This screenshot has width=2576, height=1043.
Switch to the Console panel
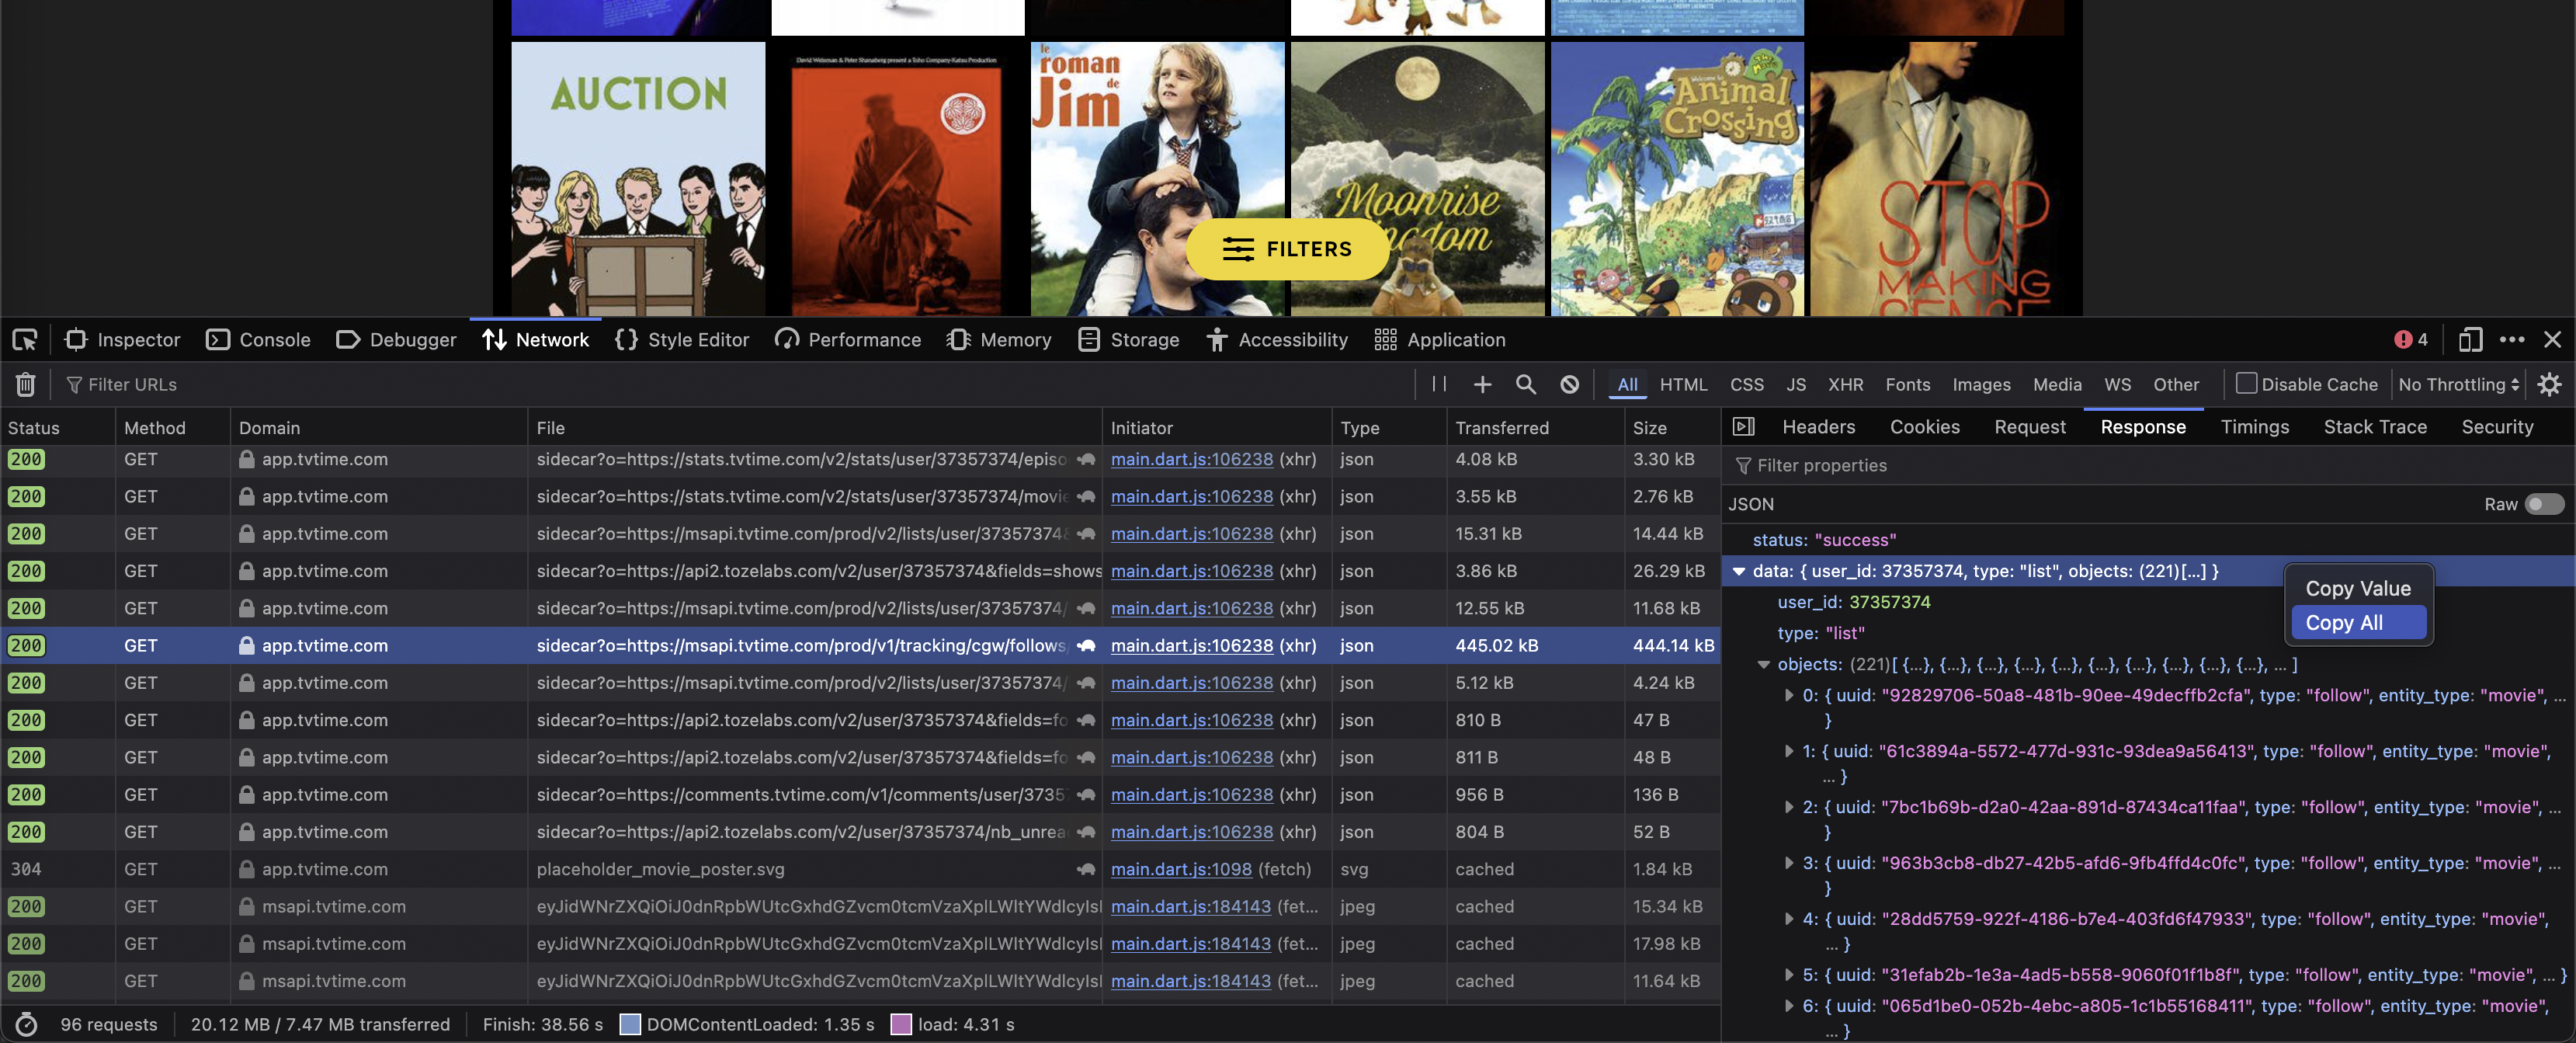(258, 340)
